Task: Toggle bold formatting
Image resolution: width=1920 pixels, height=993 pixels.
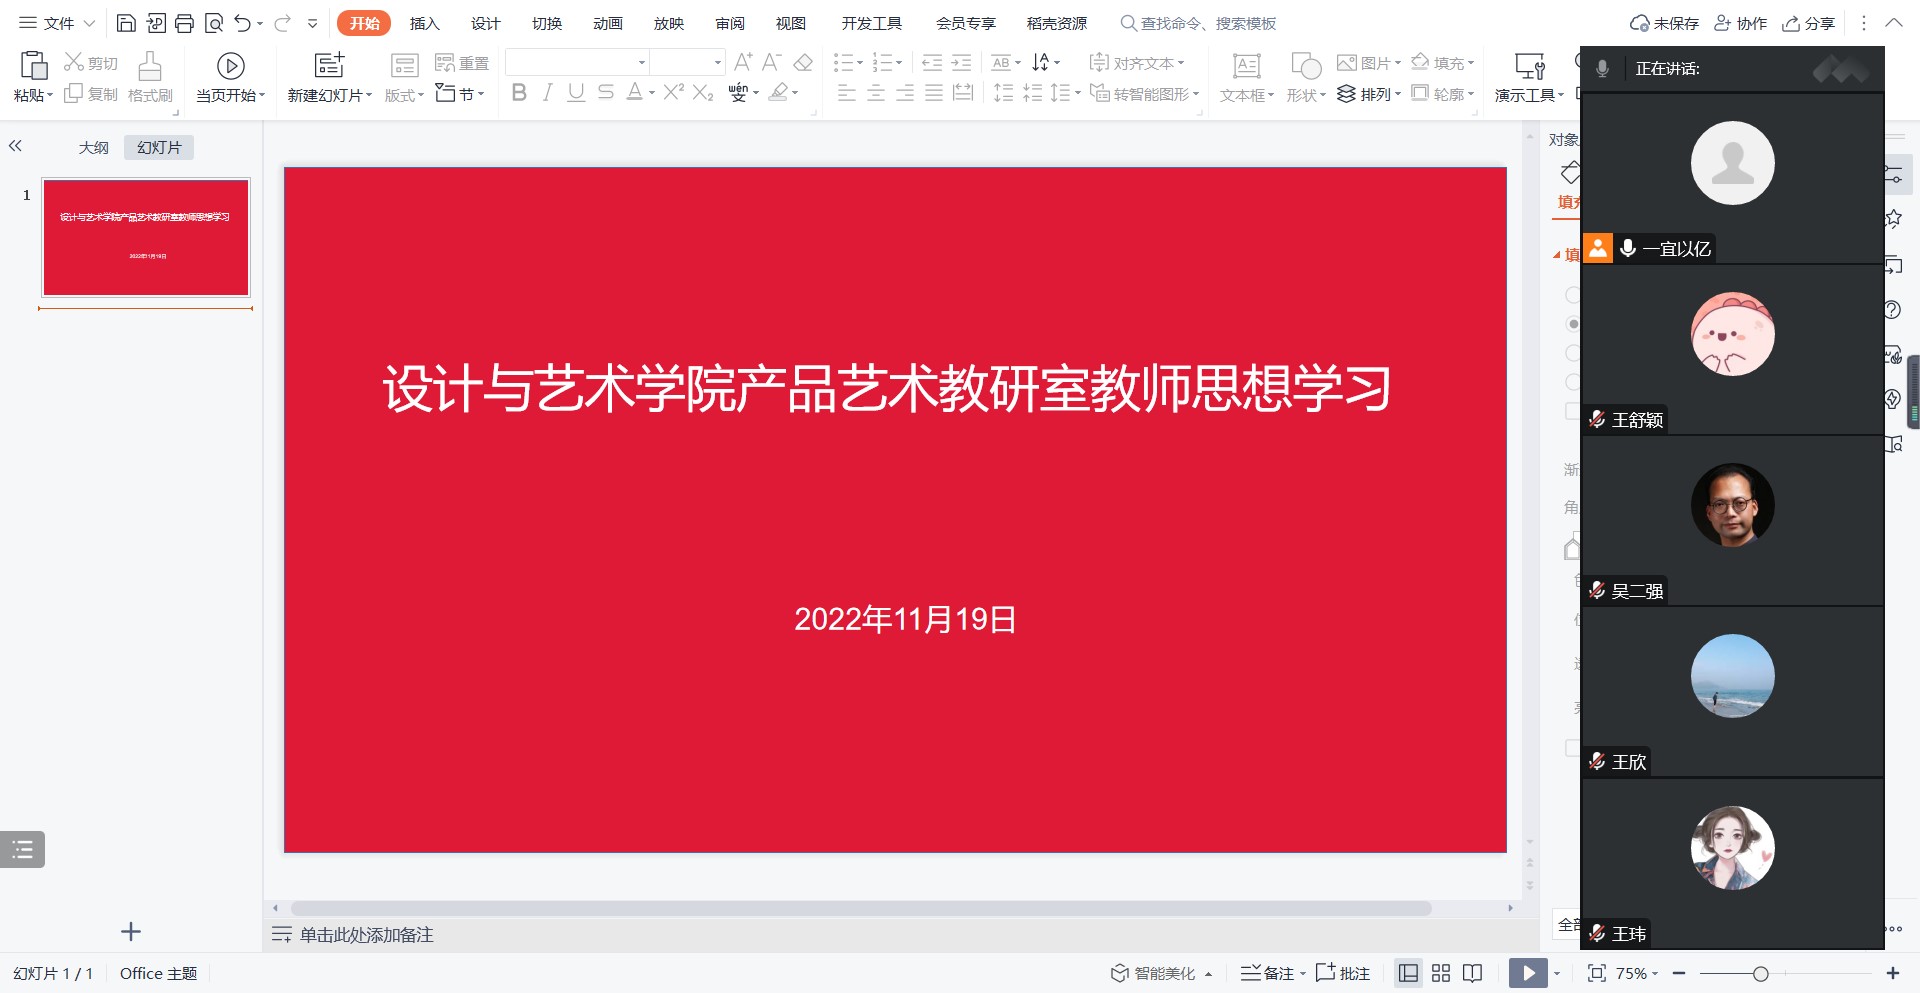Action: point(518,93)
